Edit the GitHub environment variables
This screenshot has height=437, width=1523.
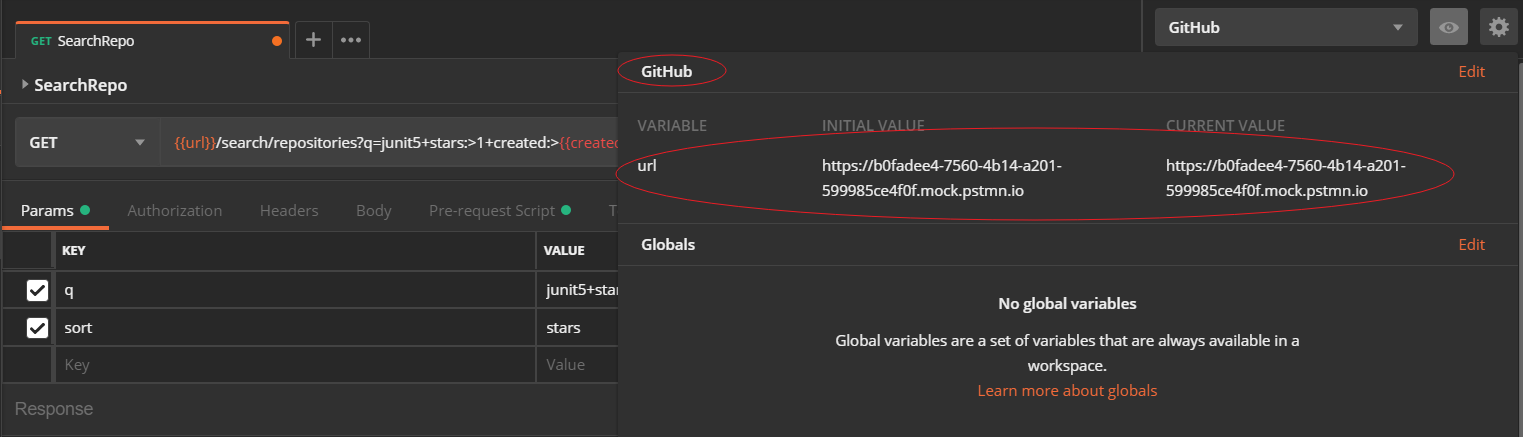1471,72
